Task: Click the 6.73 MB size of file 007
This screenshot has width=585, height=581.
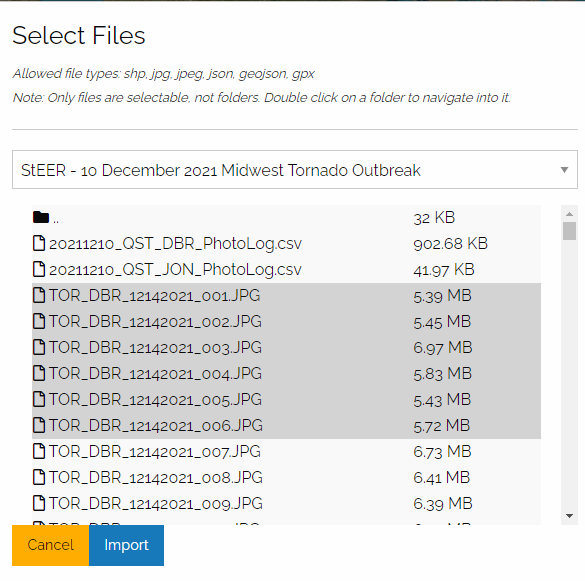Action: click(x=442, y=451)
